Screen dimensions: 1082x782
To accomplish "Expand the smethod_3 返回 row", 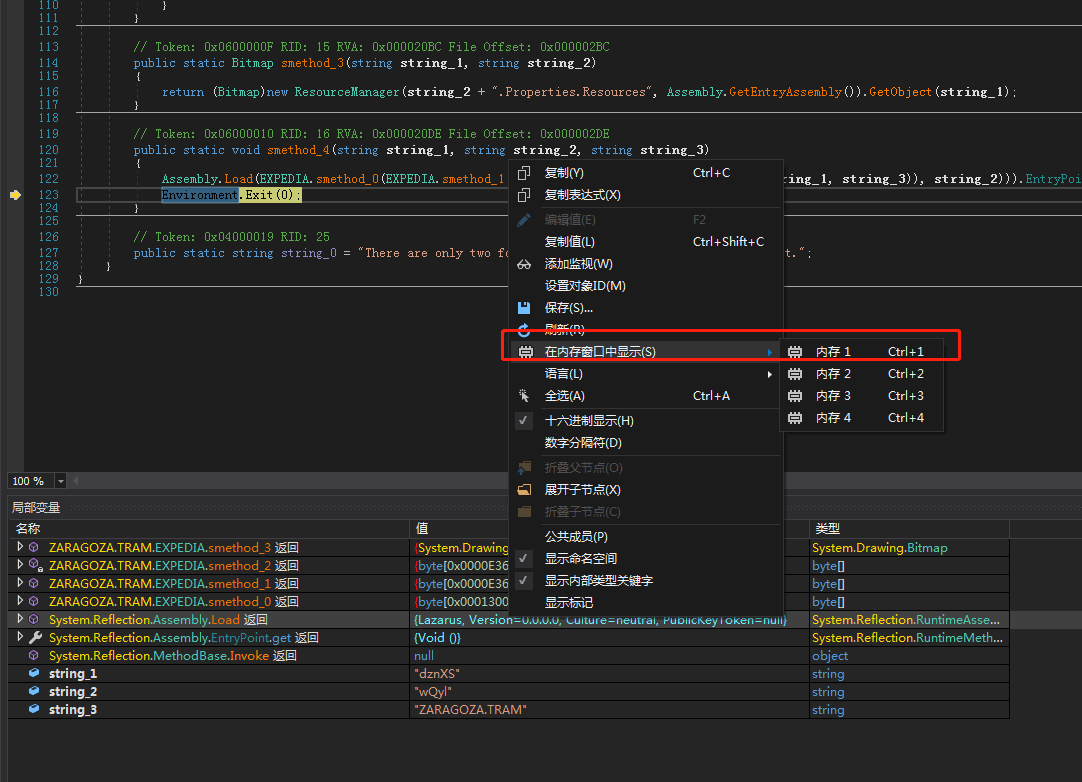I will 20,547.
